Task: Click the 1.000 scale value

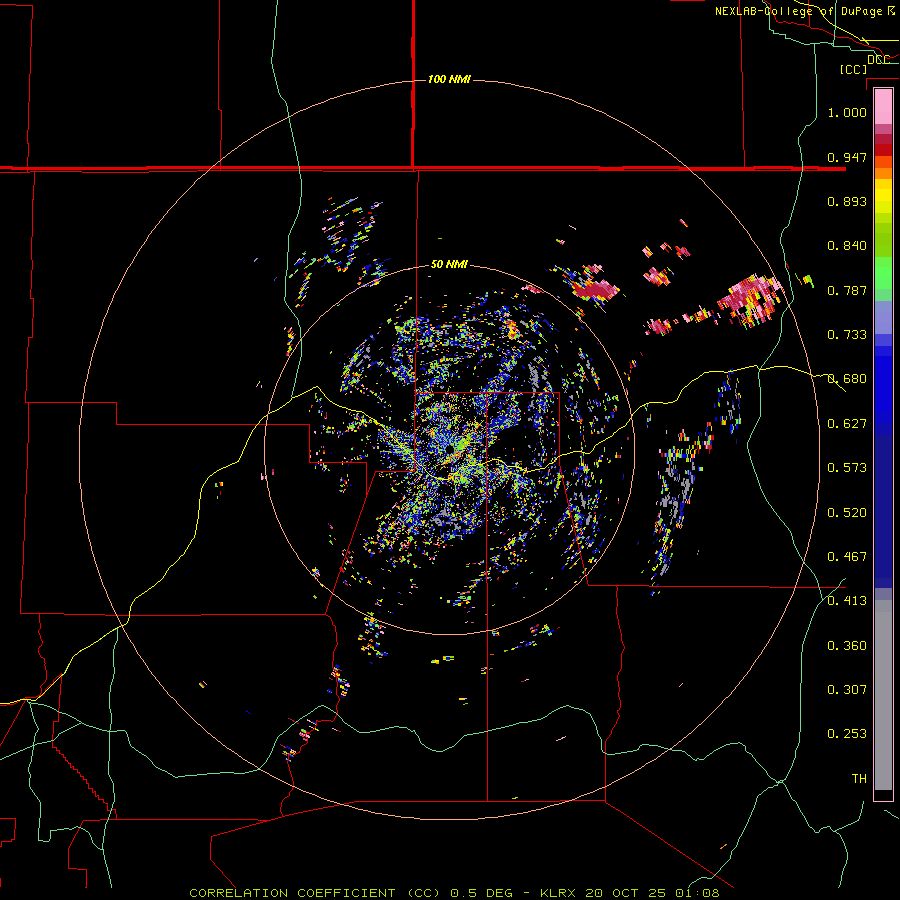Action: [x=847, y=112]
